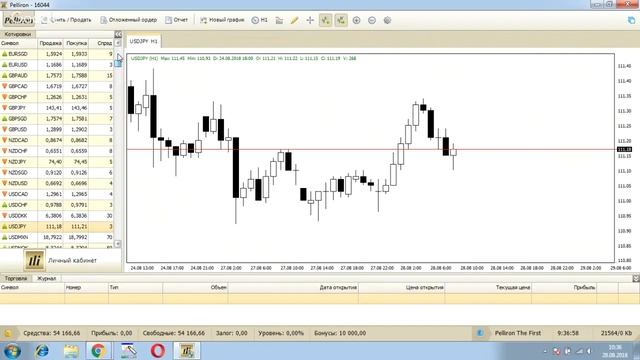
Task: Open Google Chrome from the taskbar
Action: tap(98, 351)
